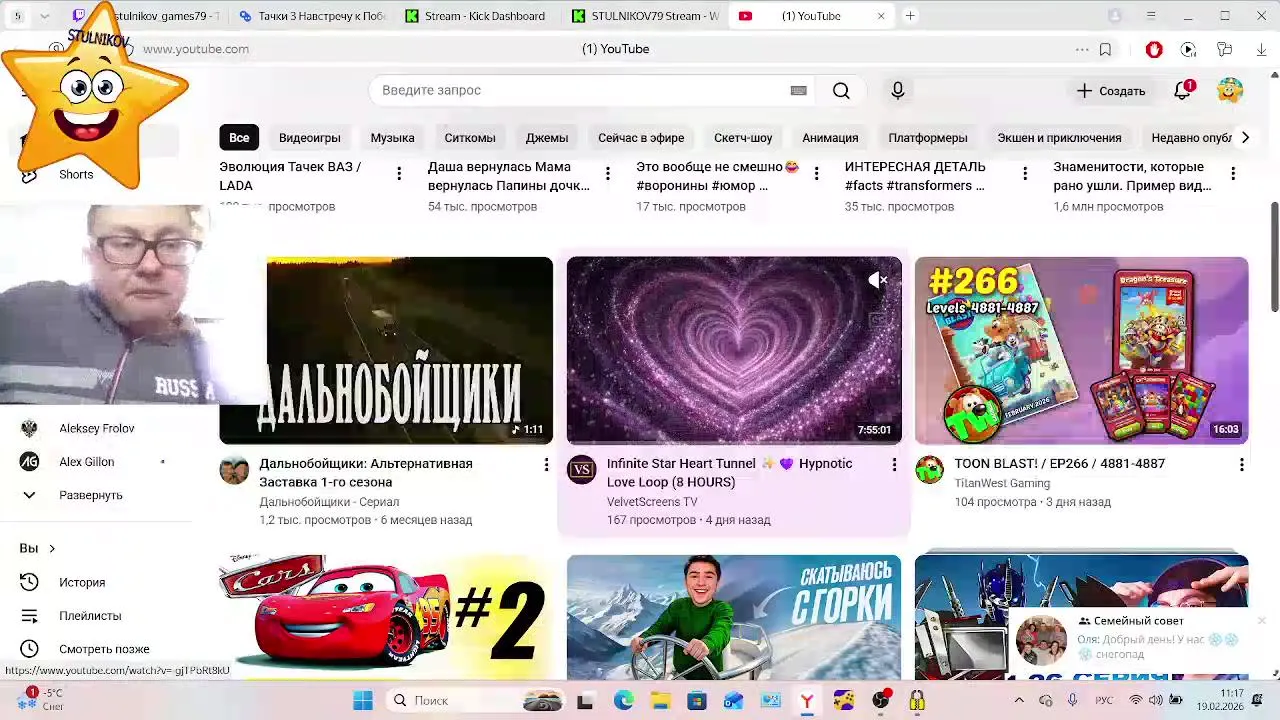Select the Видеоигры filter chip
The width and height of the screenshot is (1280, 720).
point(310,138)
